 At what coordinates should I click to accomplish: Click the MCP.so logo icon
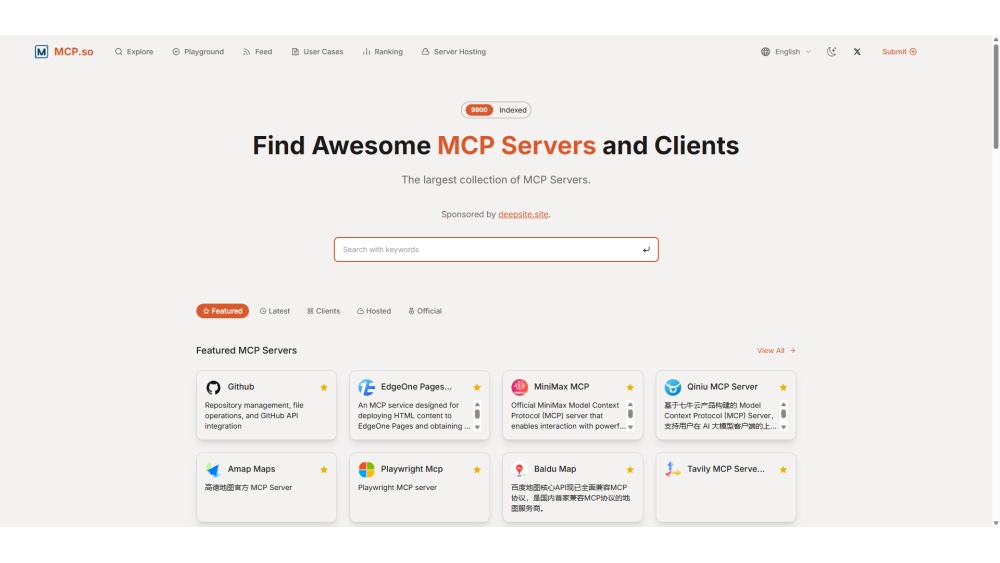pyautogui.click(x=41, y=52)
